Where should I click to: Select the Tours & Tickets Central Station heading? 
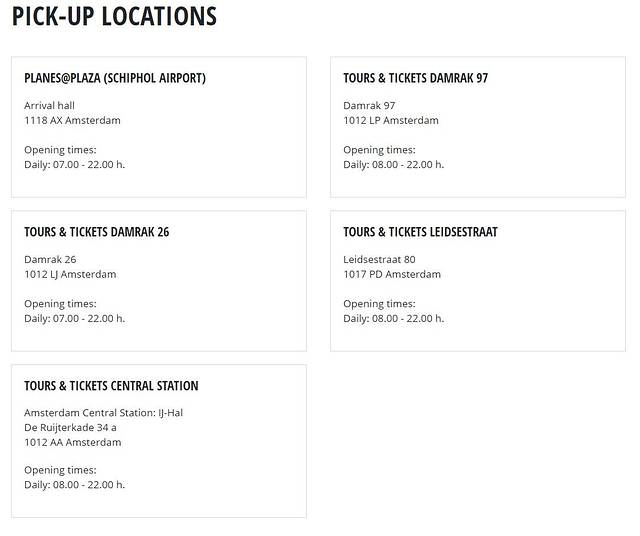tap(111, 386)
